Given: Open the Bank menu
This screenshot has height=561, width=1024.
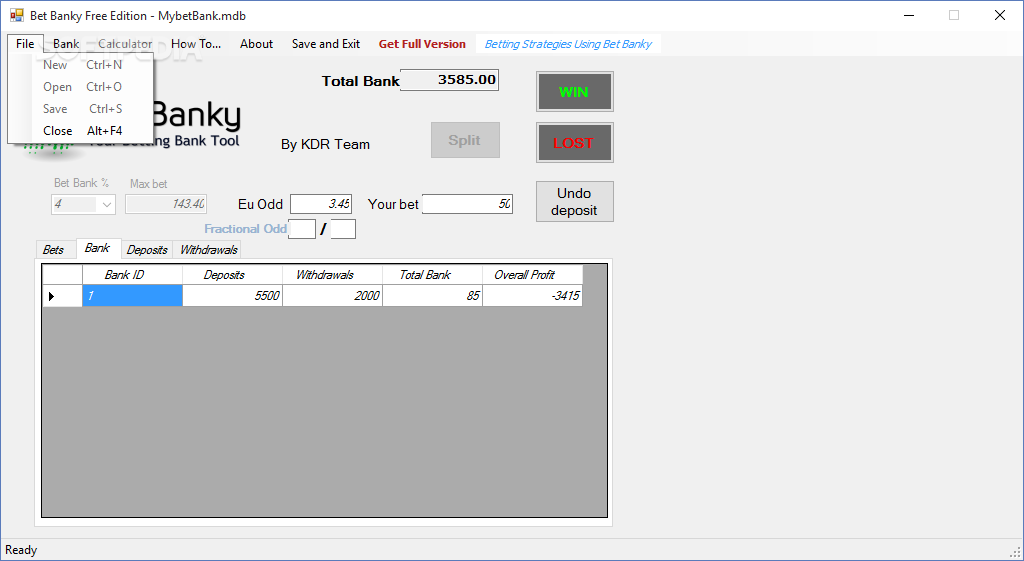Looking at the screenshot, I should click(66, 44).
